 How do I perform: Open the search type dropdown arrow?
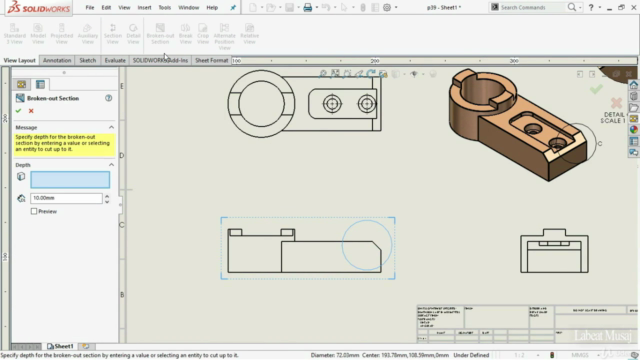coord(580,7)
